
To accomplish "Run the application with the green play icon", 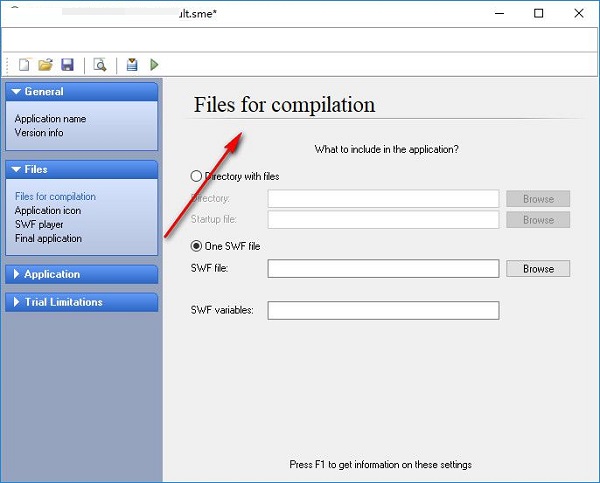I will (154, 65).
